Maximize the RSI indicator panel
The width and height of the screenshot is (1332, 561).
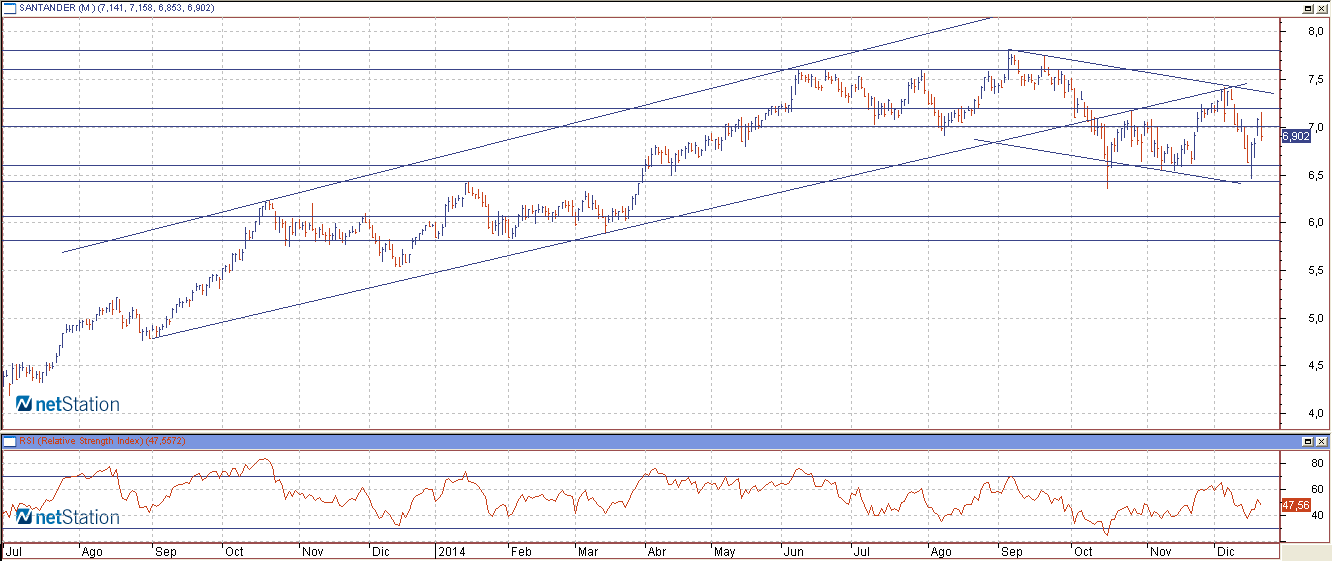[x=1307, y=441]
